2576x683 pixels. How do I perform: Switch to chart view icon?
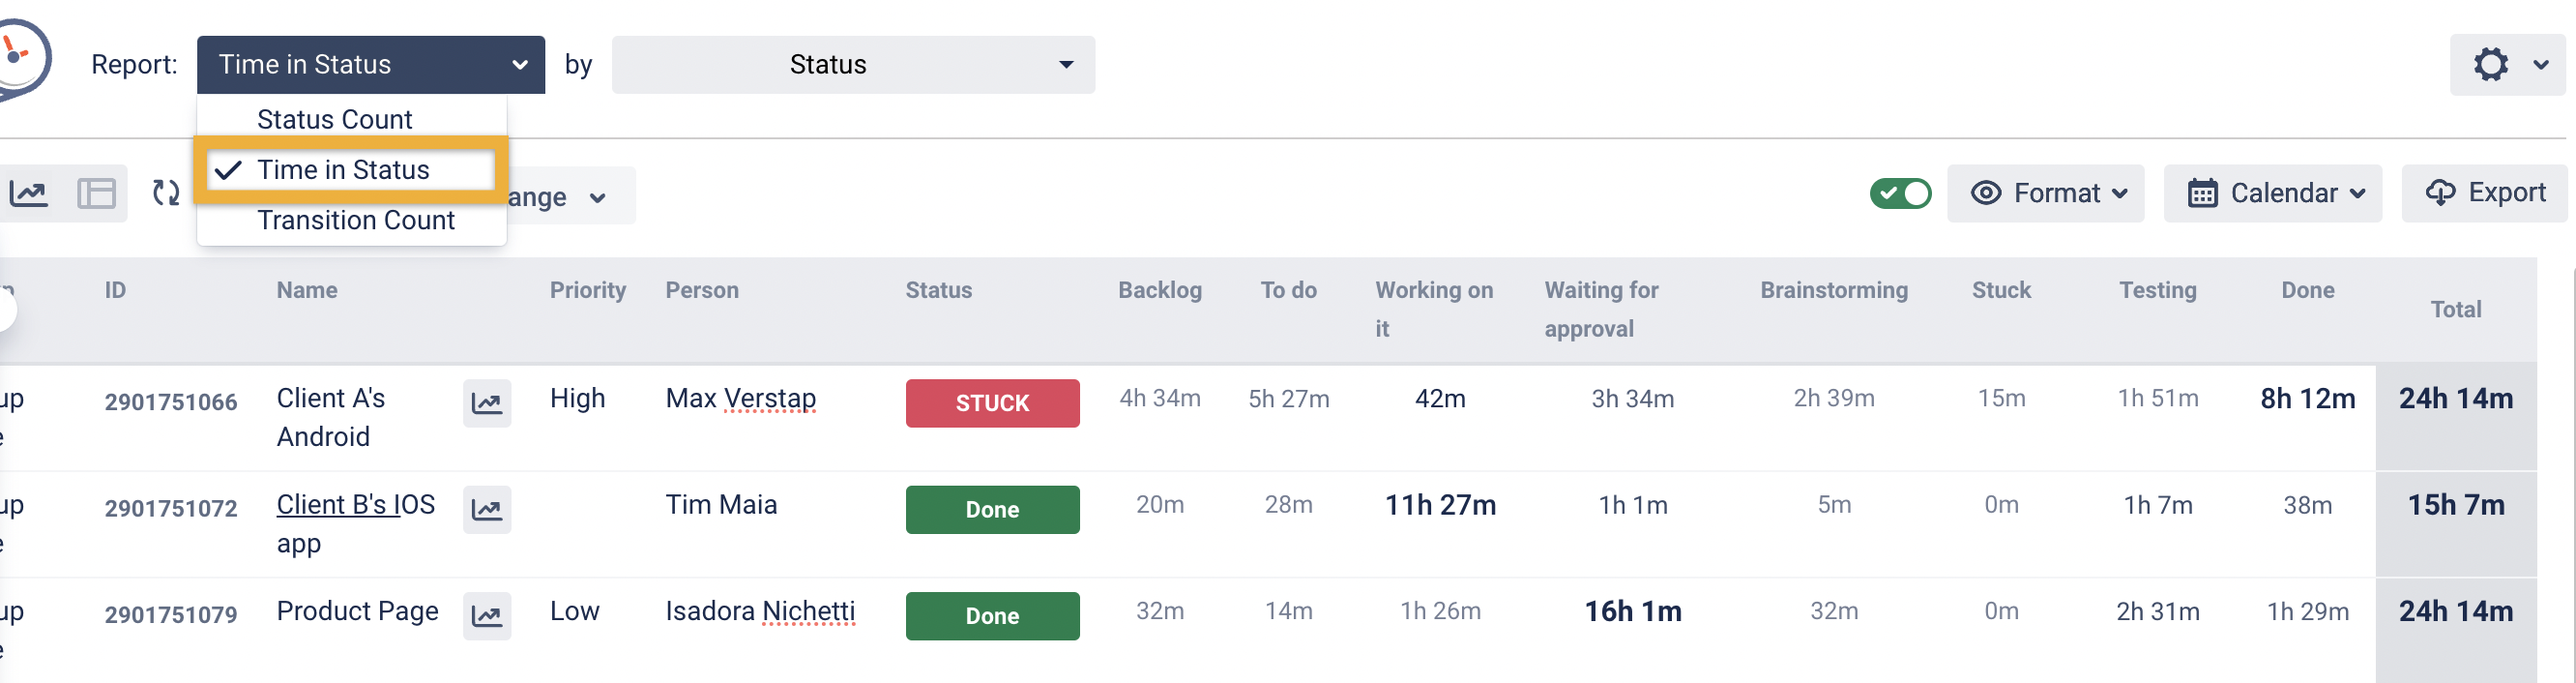[x=30, y=193]
